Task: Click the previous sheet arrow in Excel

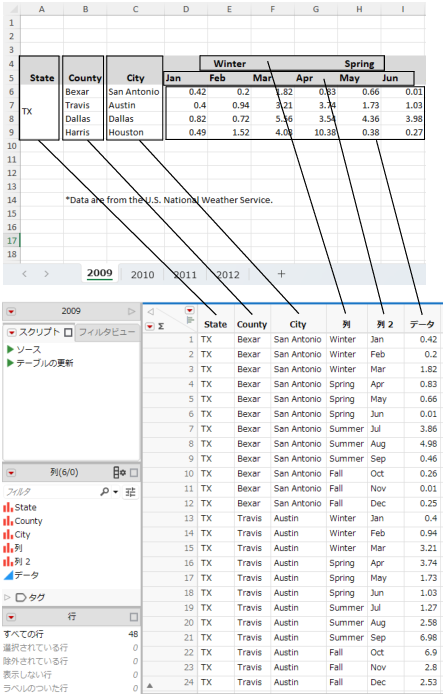Action: pos(25,274)
